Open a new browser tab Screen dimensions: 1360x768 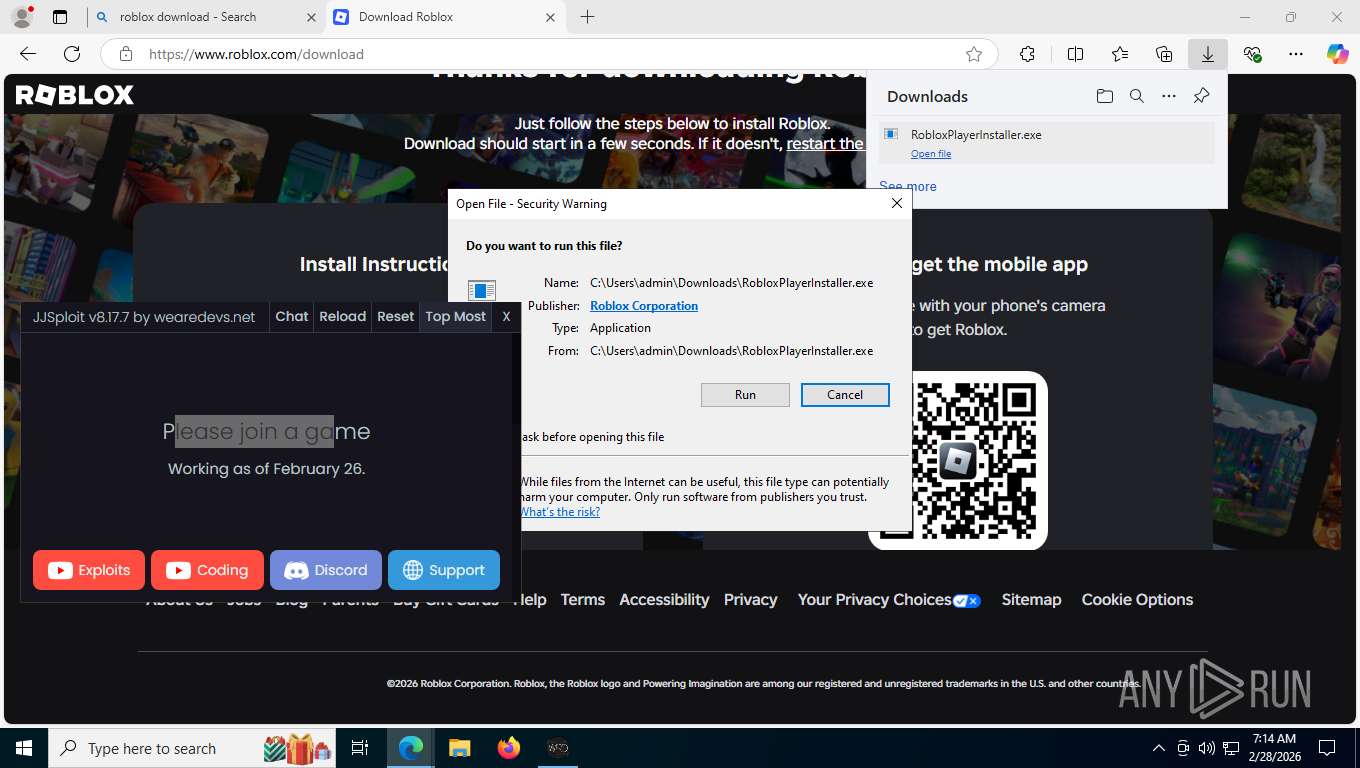[587, 17]
